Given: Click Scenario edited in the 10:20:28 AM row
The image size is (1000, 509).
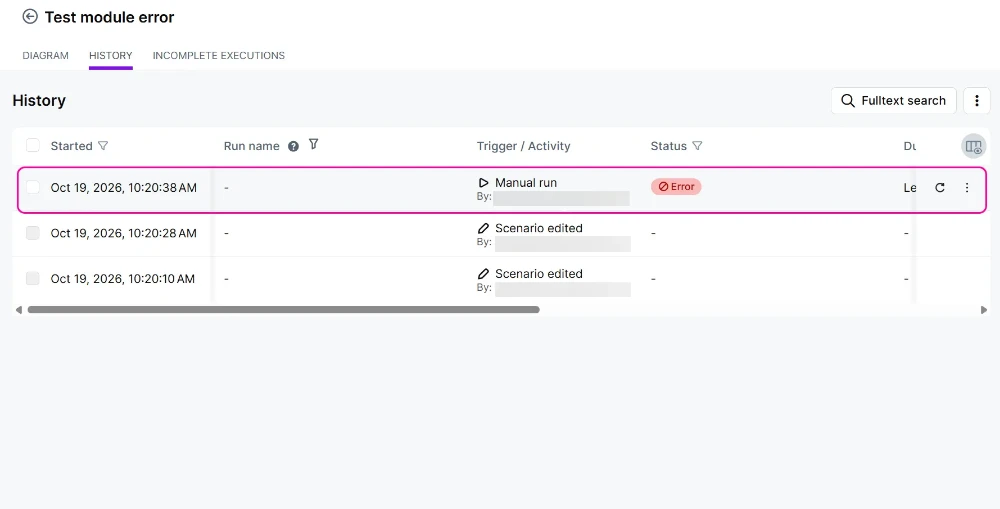Looking at the screenshot, I should [539, 228].
